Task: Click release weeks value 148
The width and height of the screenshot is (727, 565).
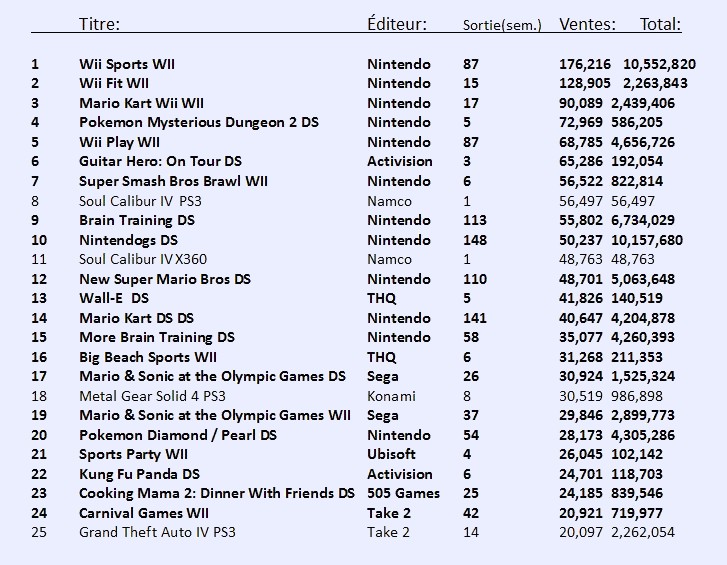Action: (475, 240)
